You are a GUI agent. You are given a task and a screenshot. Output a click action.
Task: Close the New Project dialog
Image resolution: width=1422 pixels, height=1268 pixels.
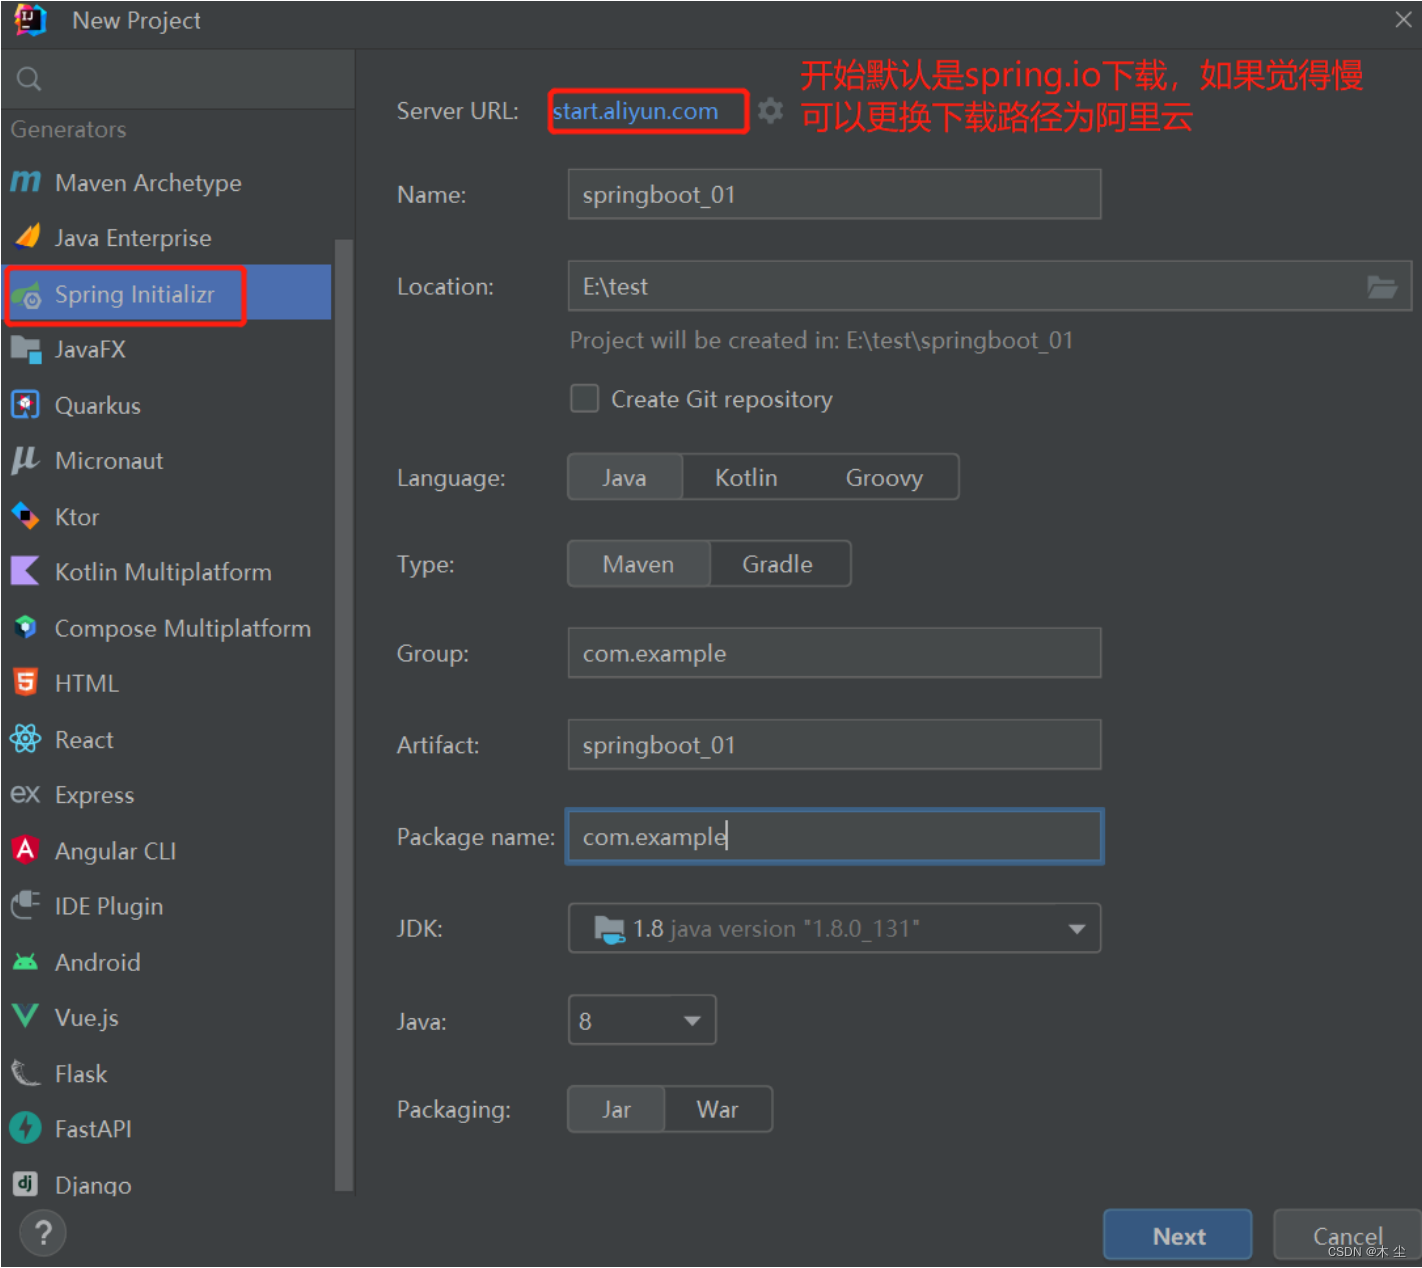pyautogui.click(x=1403, y=20)
